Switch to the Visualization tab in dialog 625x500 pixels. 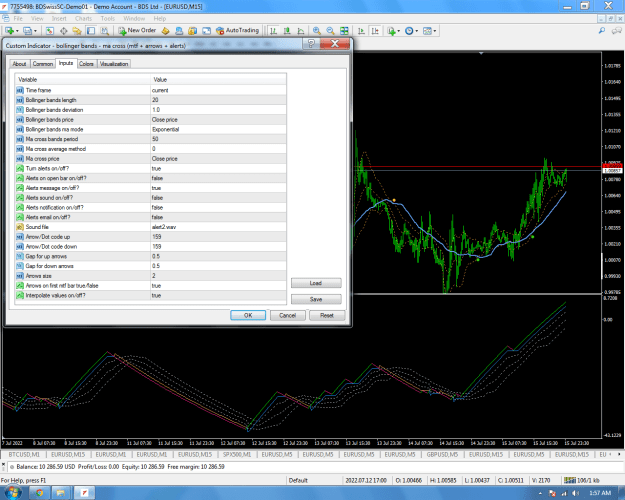pyautogui.click(x=114, y=64)
